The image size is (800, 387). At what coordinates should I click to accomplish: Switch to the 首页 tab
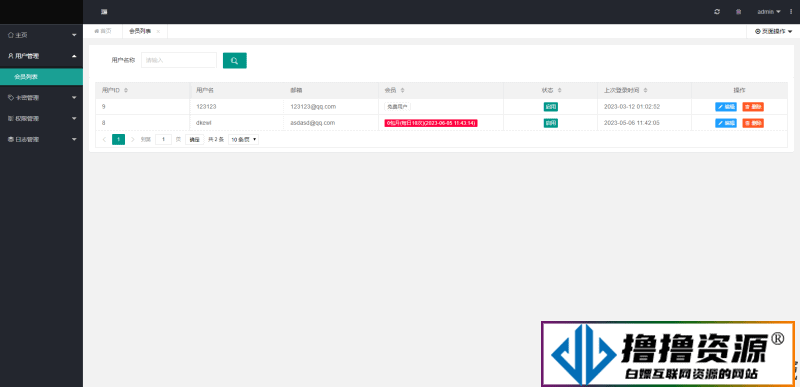tap(103, 31)
